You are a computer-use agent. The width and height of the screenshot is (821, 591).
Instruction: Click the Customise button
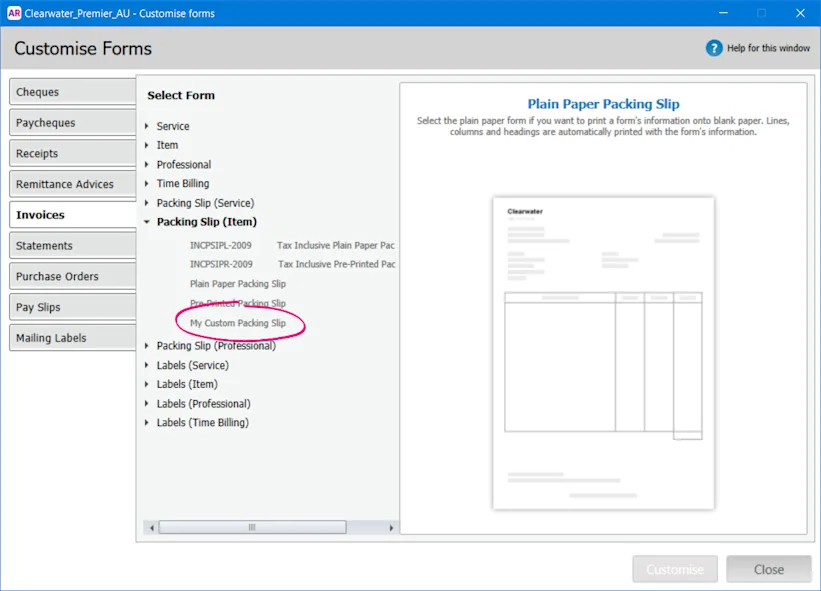675,569
